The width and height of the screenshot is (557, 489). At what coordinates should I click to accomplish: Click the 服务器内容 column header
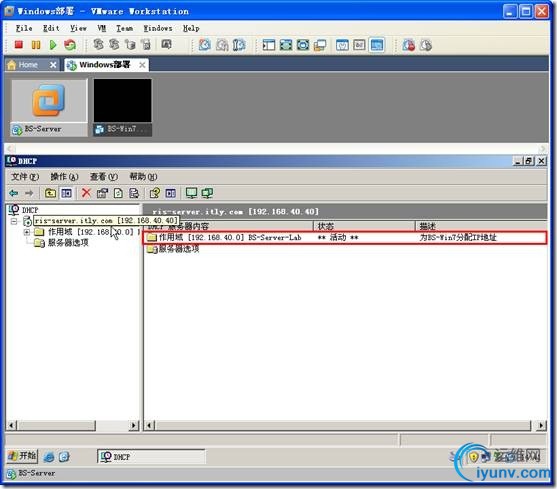[229, 226]
